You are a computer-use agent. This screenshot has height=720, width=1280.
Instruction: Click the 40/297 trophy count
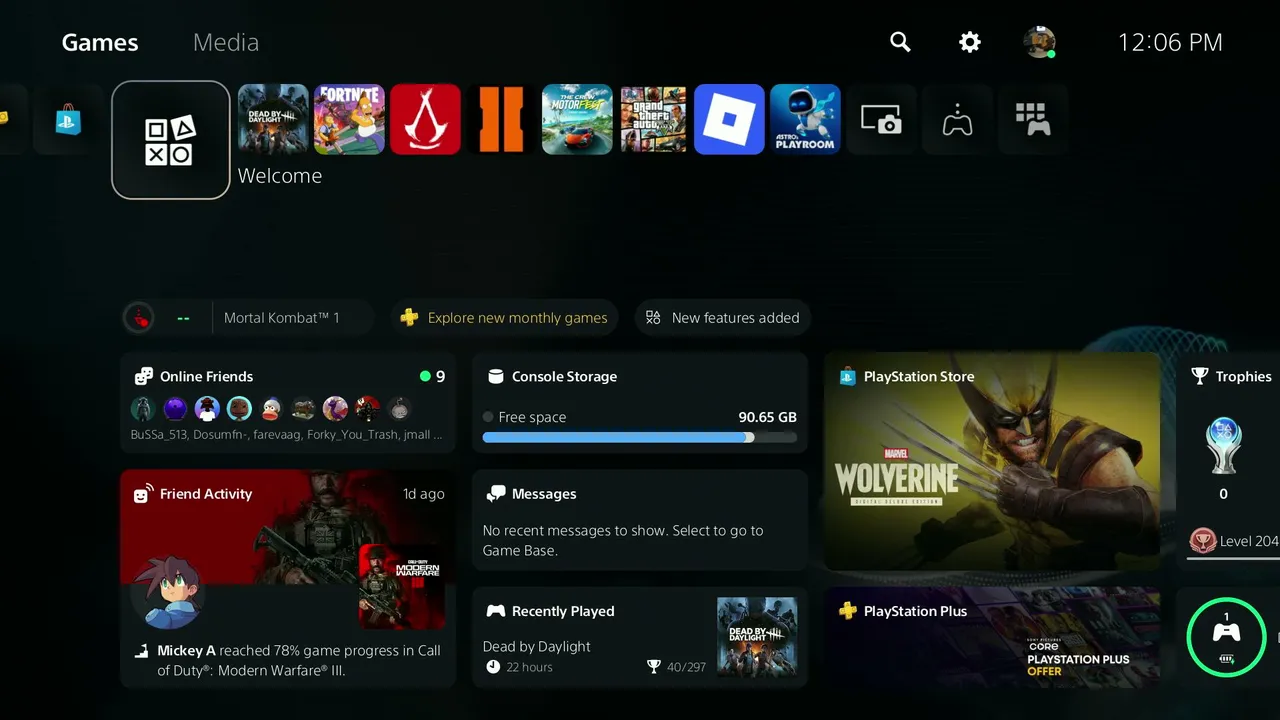point(685,667)
